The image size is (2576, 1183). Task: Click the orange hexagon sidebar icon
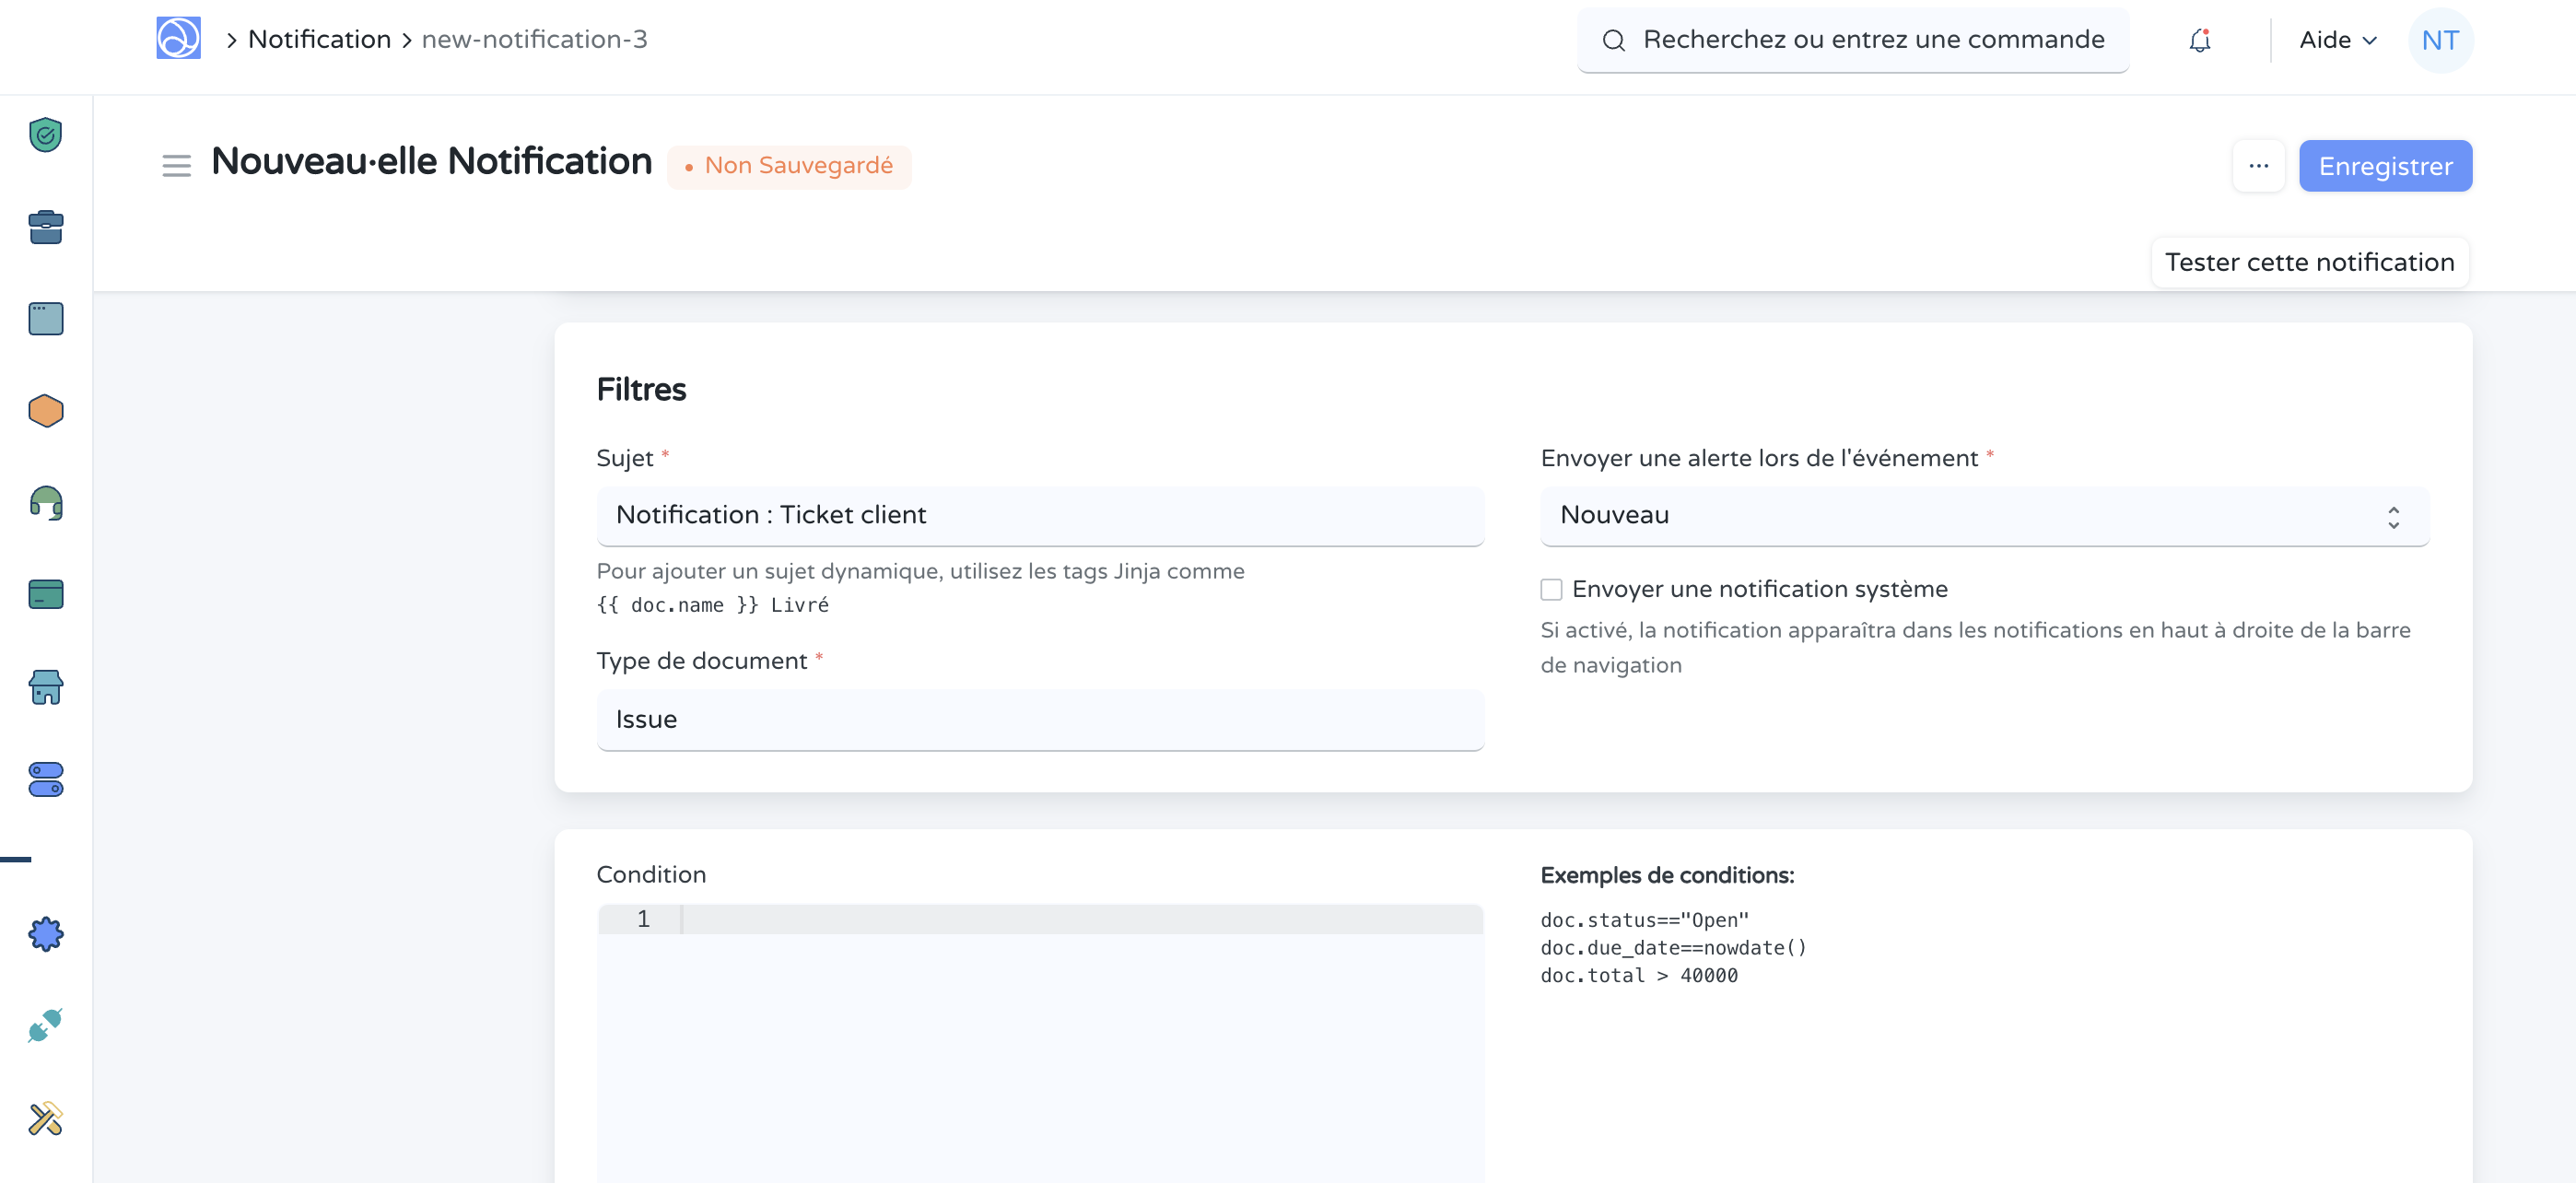[x=46, y=411]
